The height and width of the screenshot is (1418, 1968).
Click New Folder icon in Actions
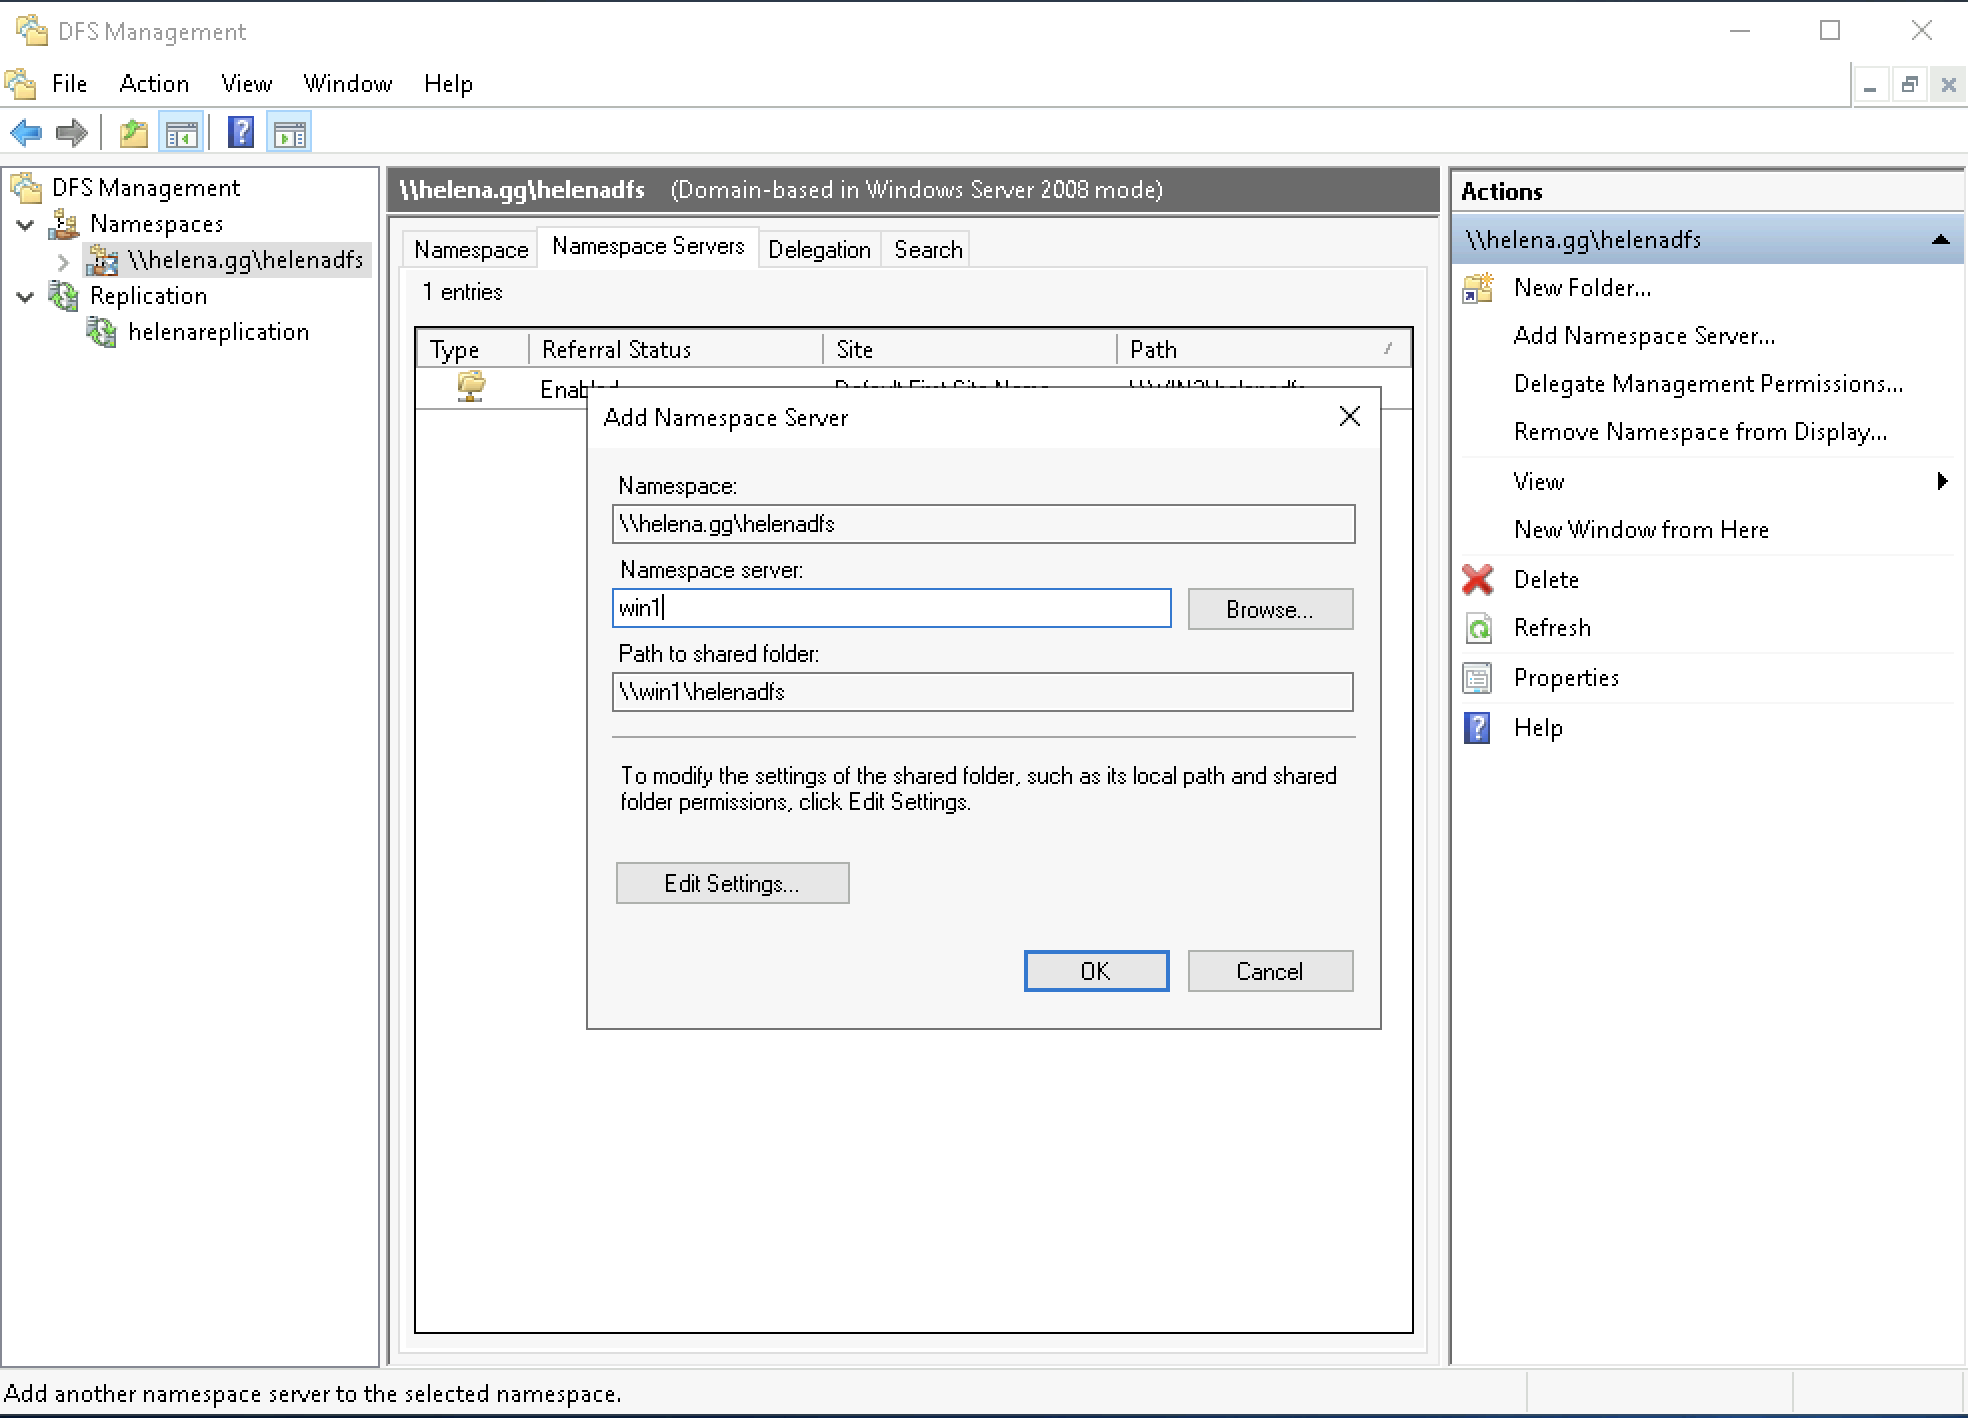point(1478,288)
